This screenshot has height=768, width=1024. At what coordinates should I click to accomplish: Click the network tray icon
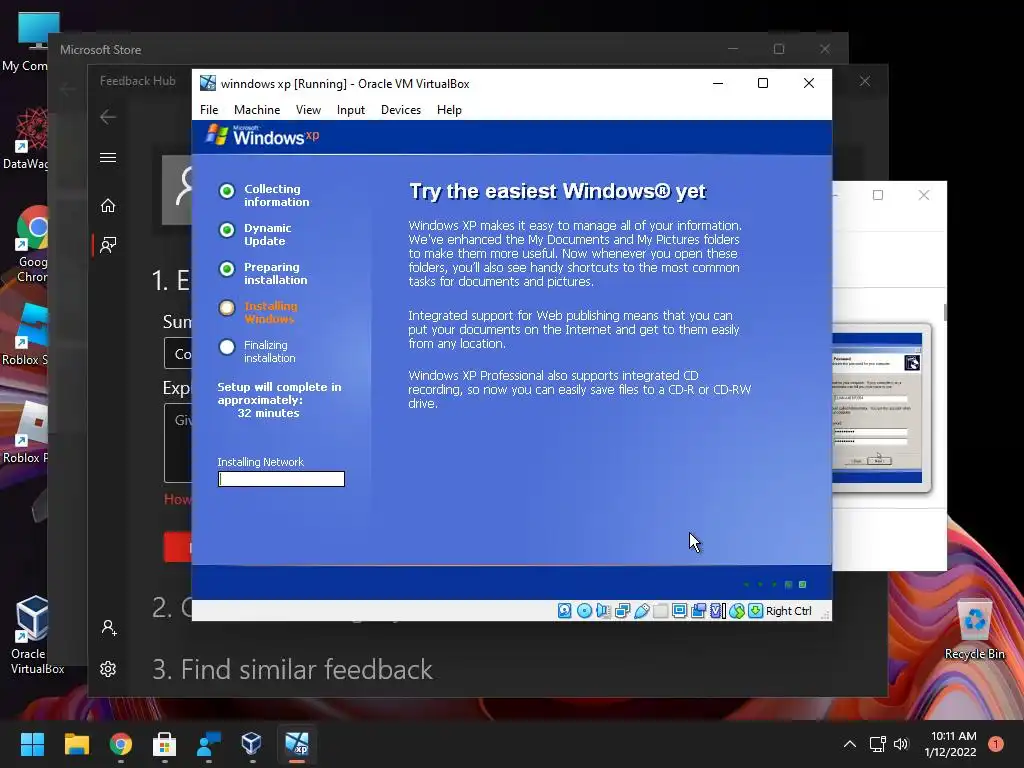click(877, 744)
